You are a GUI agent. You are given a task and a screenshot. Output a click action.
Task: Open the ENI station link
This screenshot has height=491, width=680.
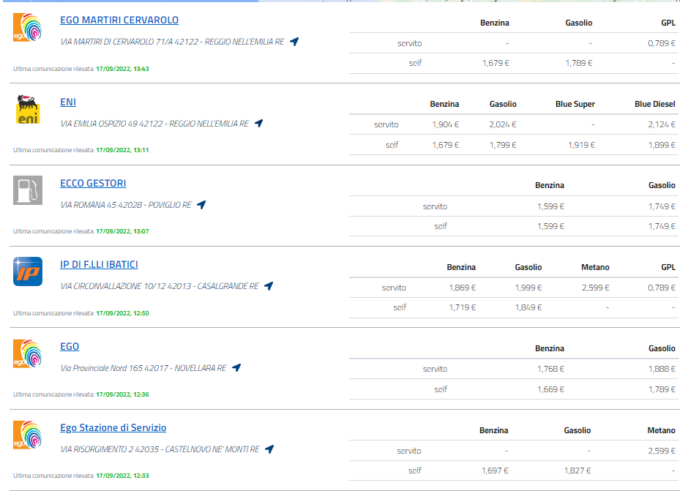pos(68,102)
